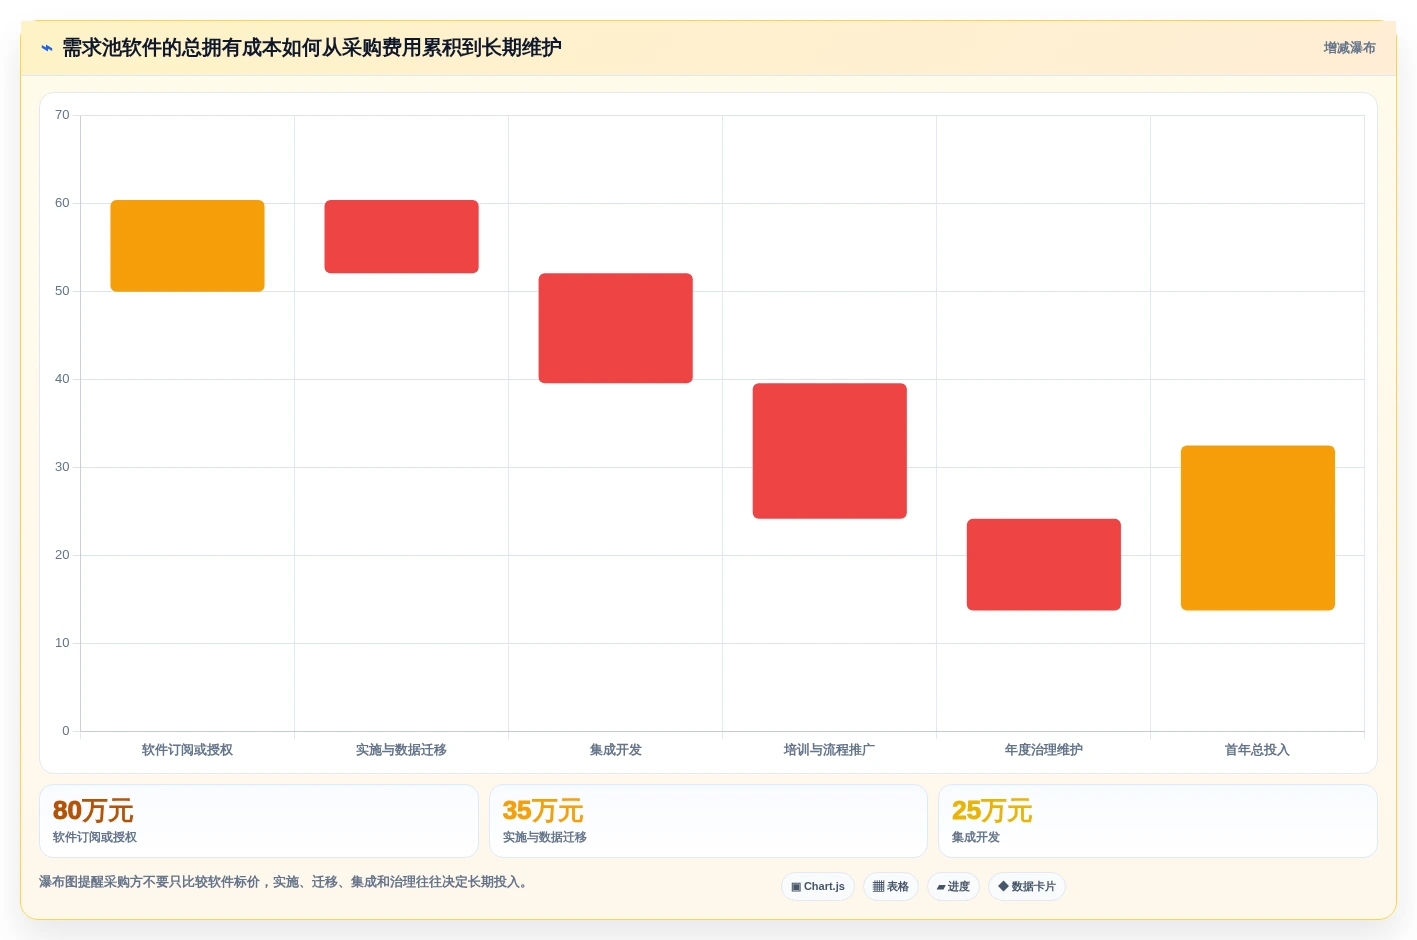1417x940 pixels.
Task: Open the 35万元 data card
Action: coord(708,821)
